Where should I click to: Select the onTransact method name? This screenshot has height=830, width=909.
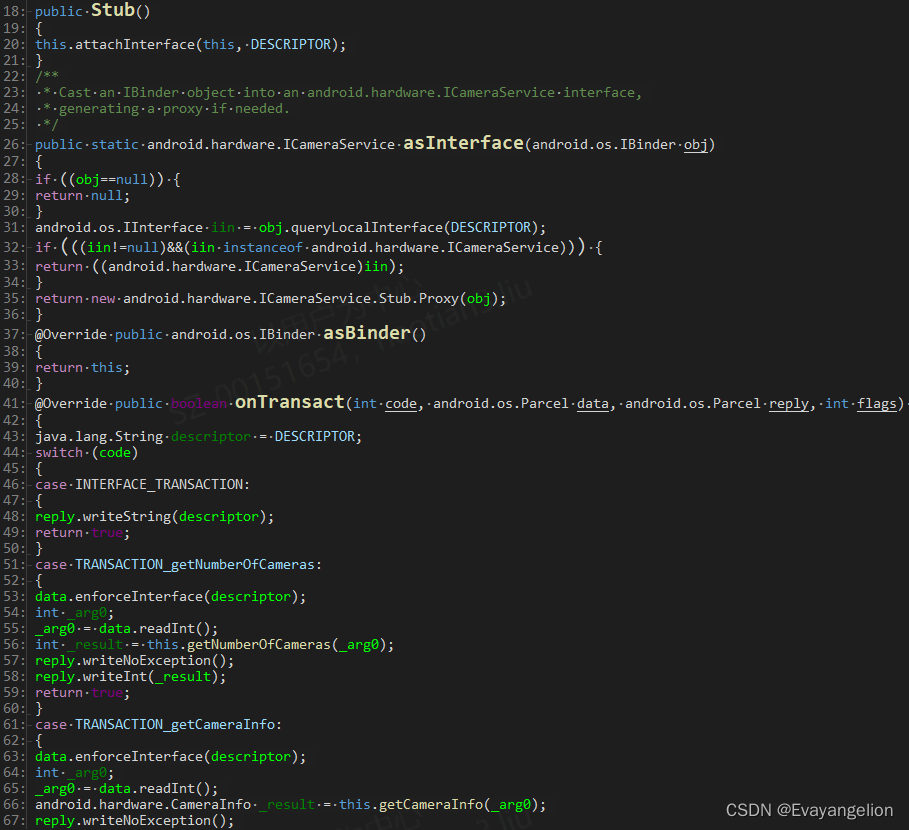289,402
